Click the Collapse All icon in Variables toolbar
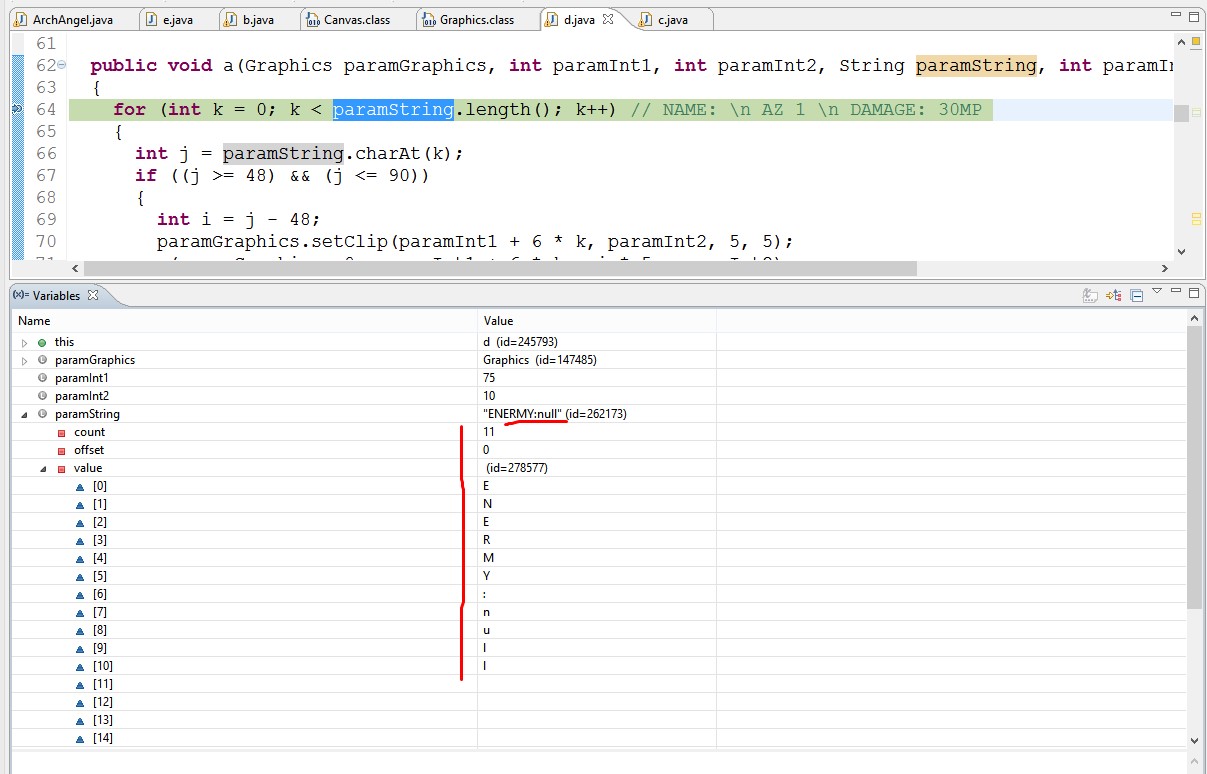Image resolution: width=1207 pixels, height=774 pixels. coord(1137,295)
